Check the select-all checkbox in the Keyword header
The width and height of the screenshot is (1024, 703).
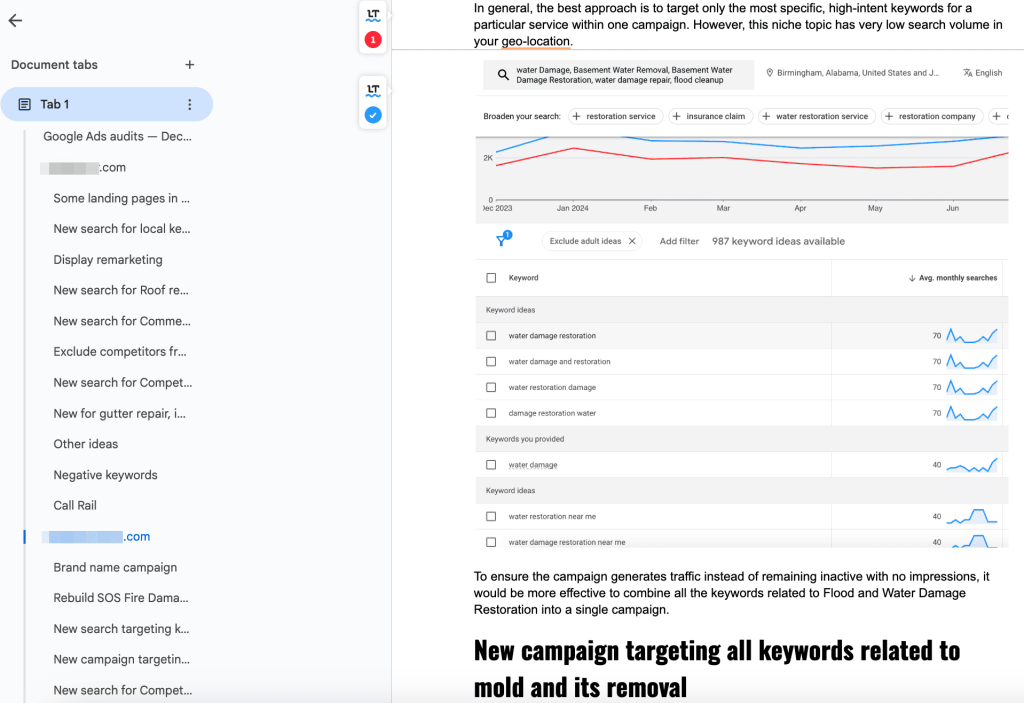(x=490, y=277)
